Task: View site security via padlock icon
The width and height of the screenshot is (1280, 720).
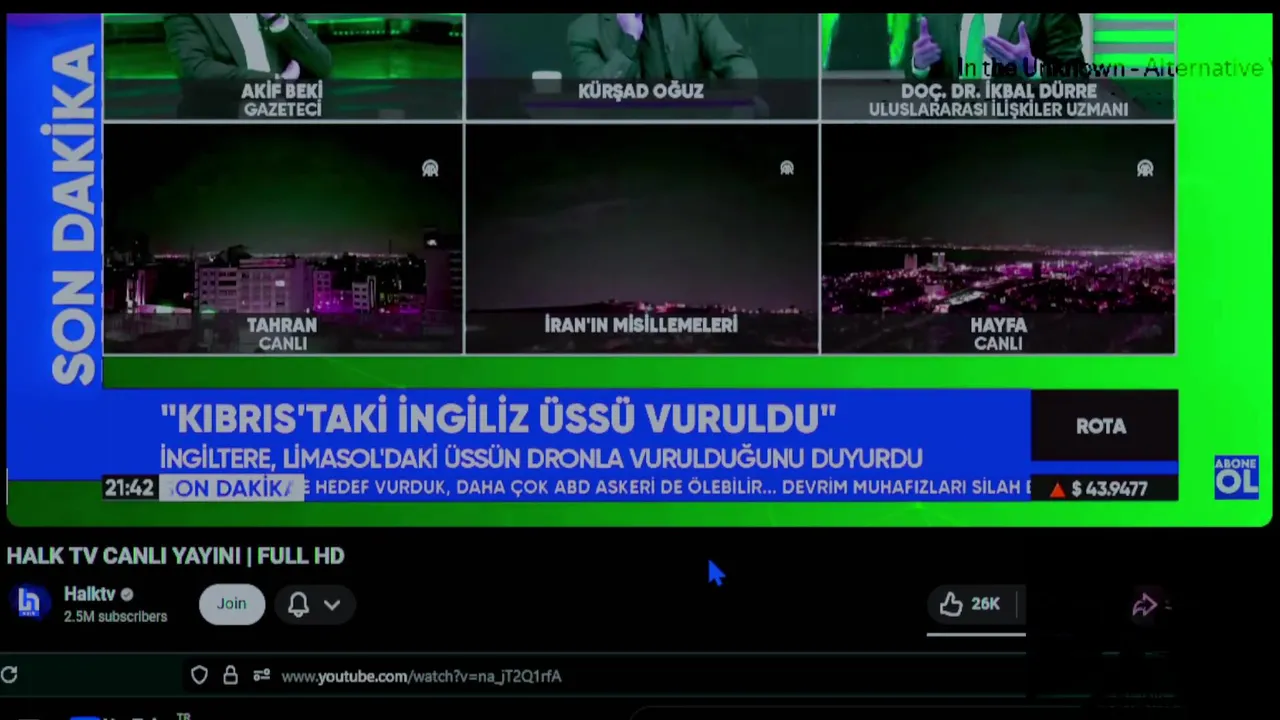Action: pyautogui.click(x=230, y=676)
